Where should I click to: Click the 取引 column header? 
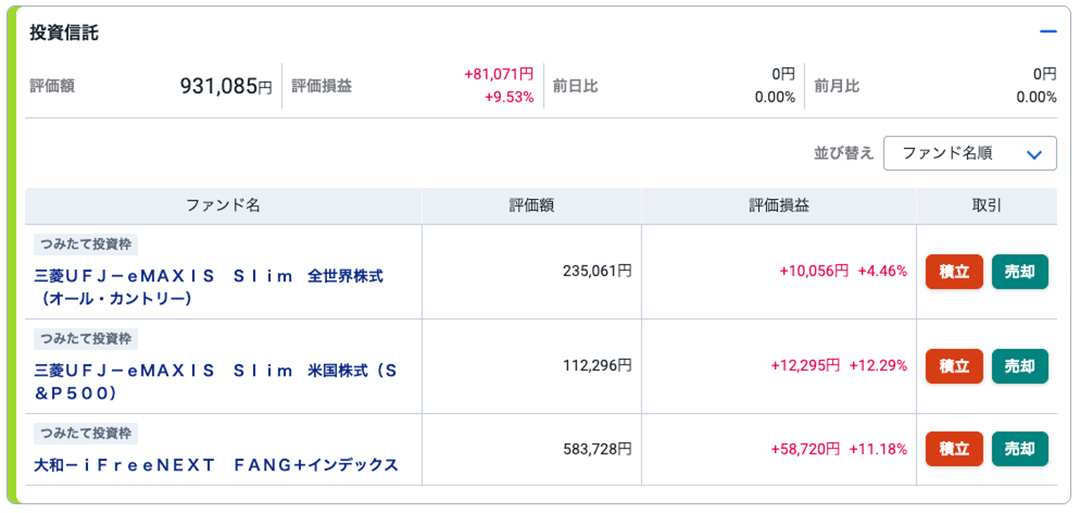[986, 206]
